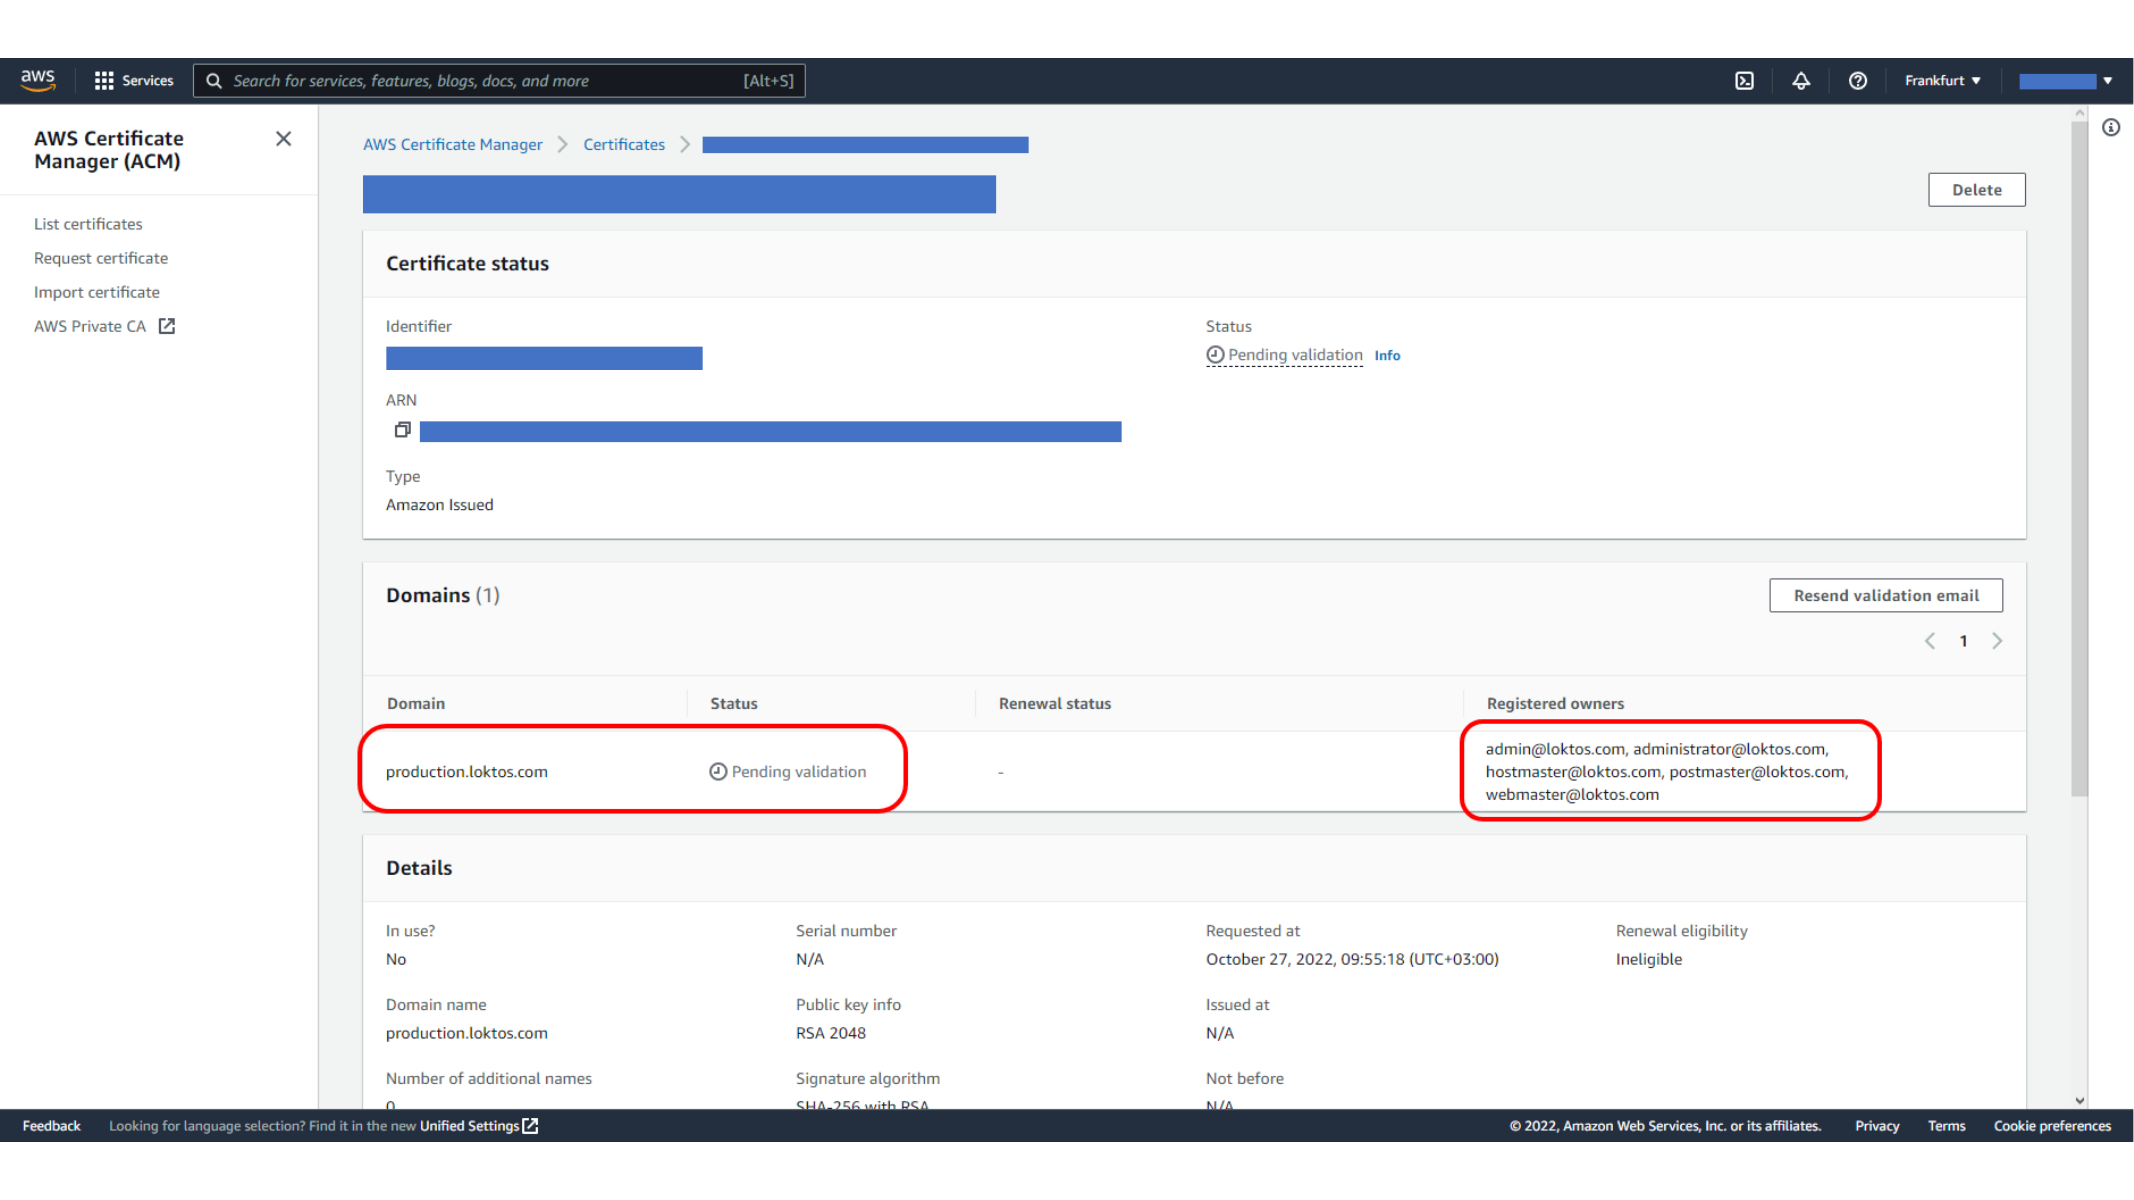The height and width of the screenshot is (1200, 2134).
Task: Click the vertical scrollbar thumb
Action: tap(2079, 459)
